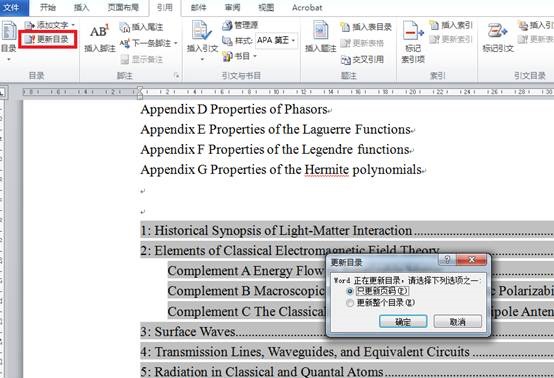Viewport: 554px width, 378px height.
Task: Switch to the 插入 (Insert) tab
Action: click(81, 7)
